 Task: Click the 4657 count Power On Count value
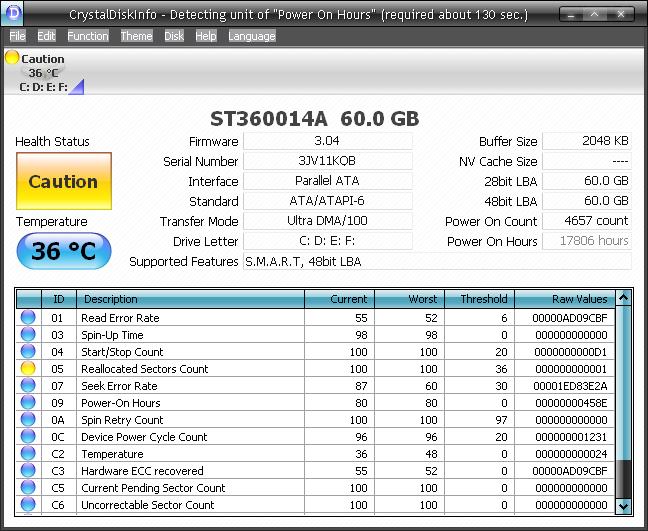[x=586, y=221]
